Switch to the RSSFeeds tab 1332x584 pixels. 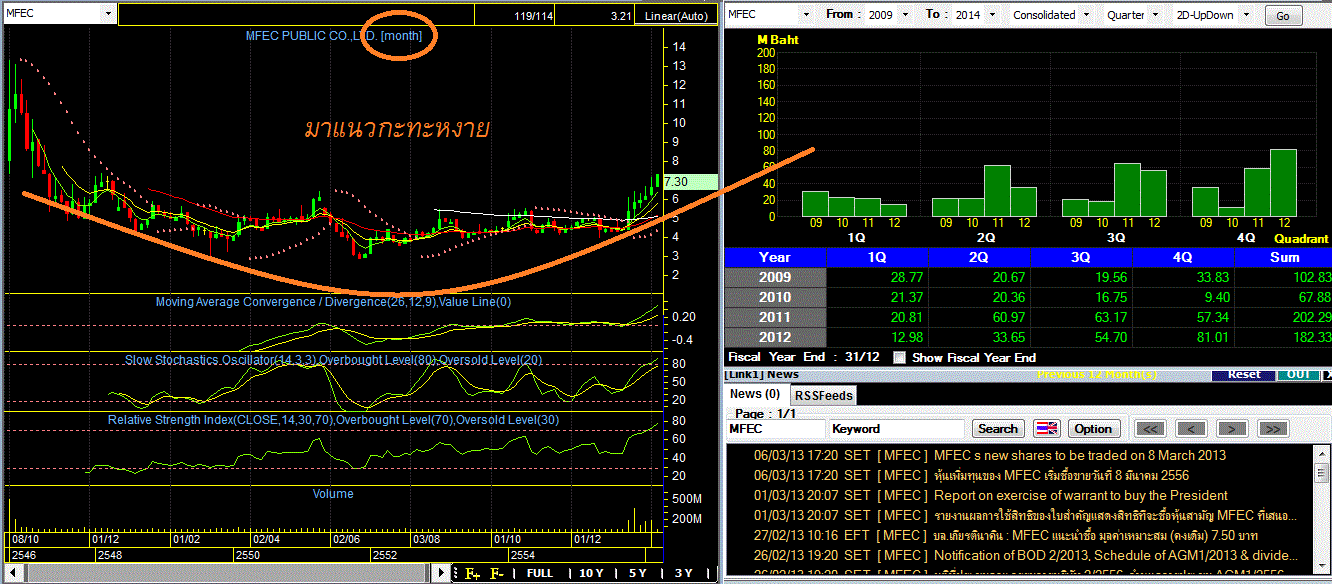pyautogui.click(x=824, y=395)
